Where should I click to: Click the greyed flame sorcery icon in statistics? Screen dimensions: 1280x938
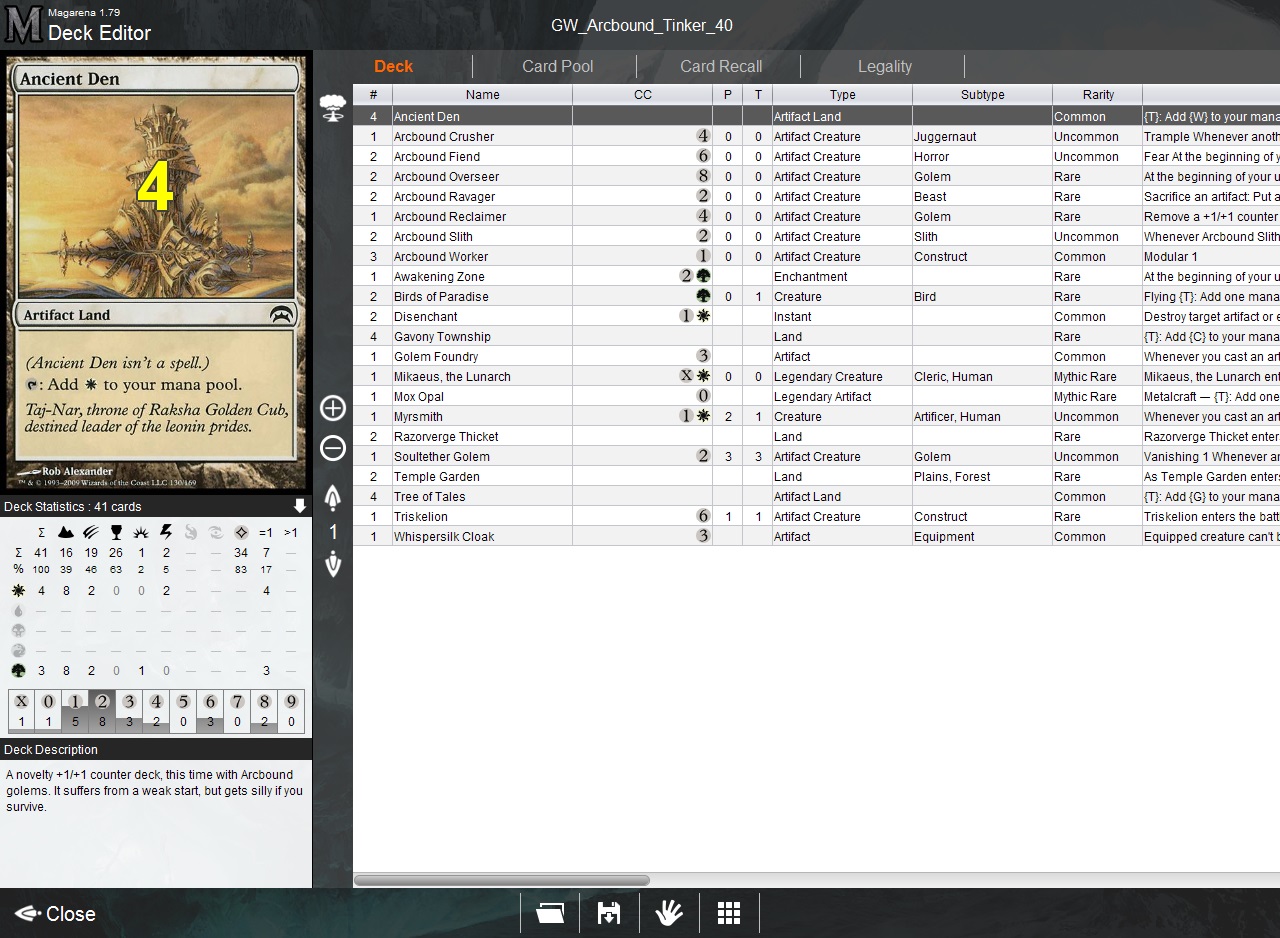click(x=191, y=532)
